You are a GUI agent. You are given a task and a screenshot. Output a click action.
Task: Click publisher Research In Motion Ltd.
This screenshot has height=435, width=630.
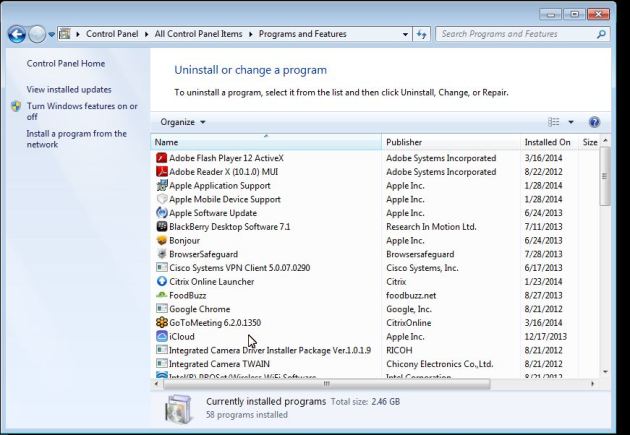(x=431, y=227)
